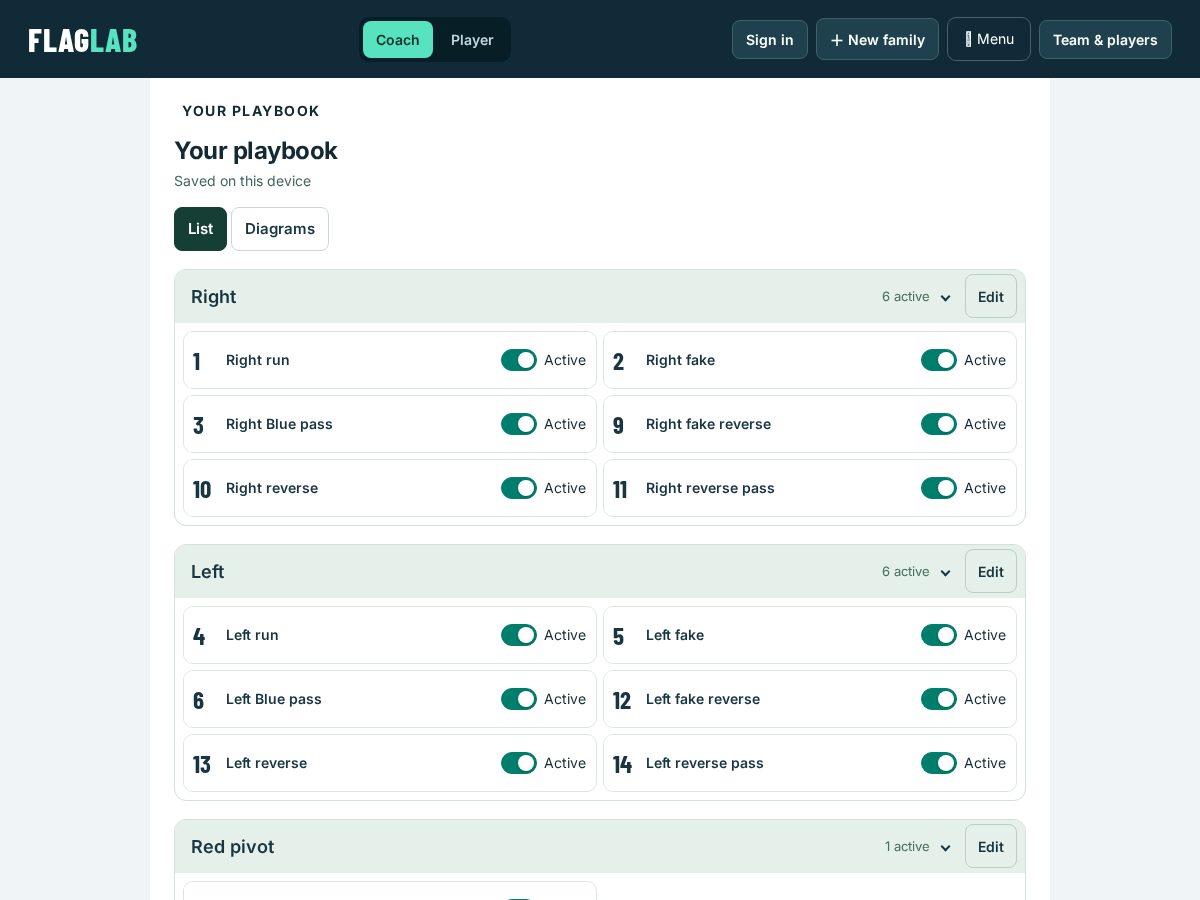Click the Sign in button
The height and width of the screenshot is (900, 1200).
tap(770, 40)
